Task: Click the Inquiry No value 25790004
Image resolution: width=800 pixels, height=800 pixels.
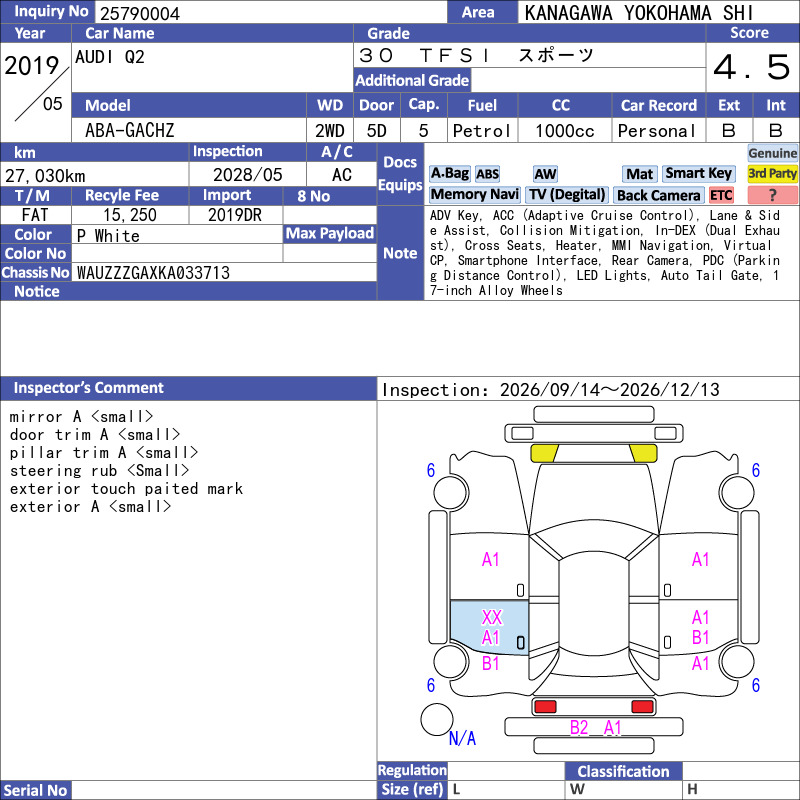Action: (140, 13)
